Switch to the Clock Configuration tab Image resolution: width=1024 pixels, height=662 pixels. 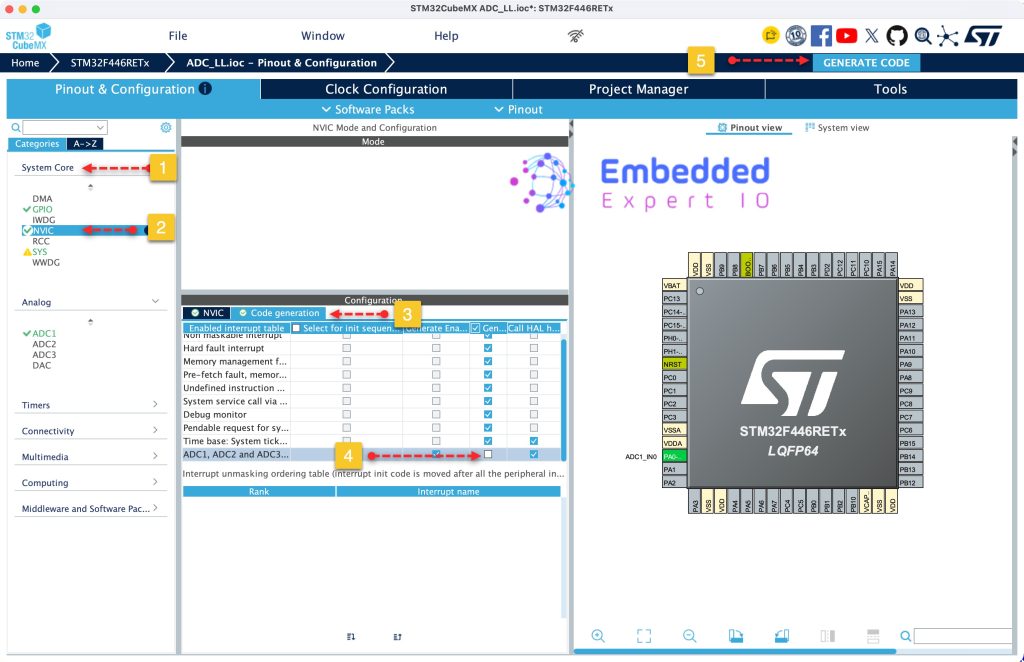386,89
